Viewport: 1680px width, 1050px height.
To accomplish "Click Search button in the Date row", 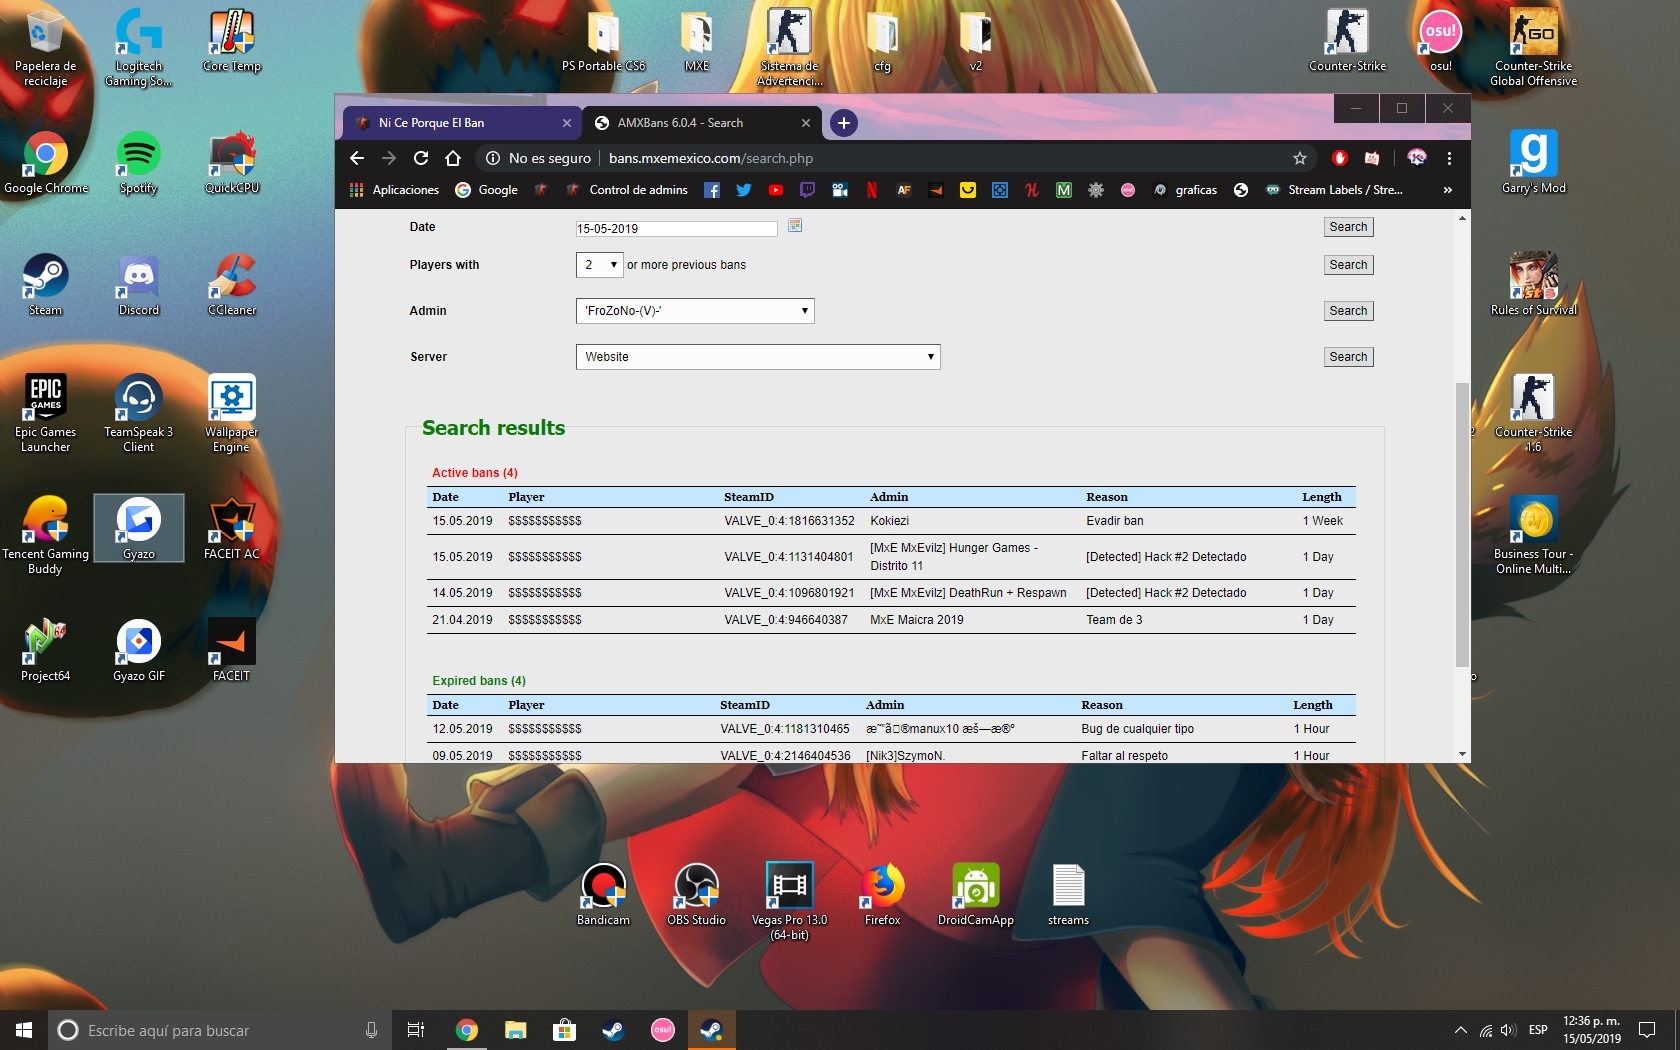I will tap(1348, 227).
